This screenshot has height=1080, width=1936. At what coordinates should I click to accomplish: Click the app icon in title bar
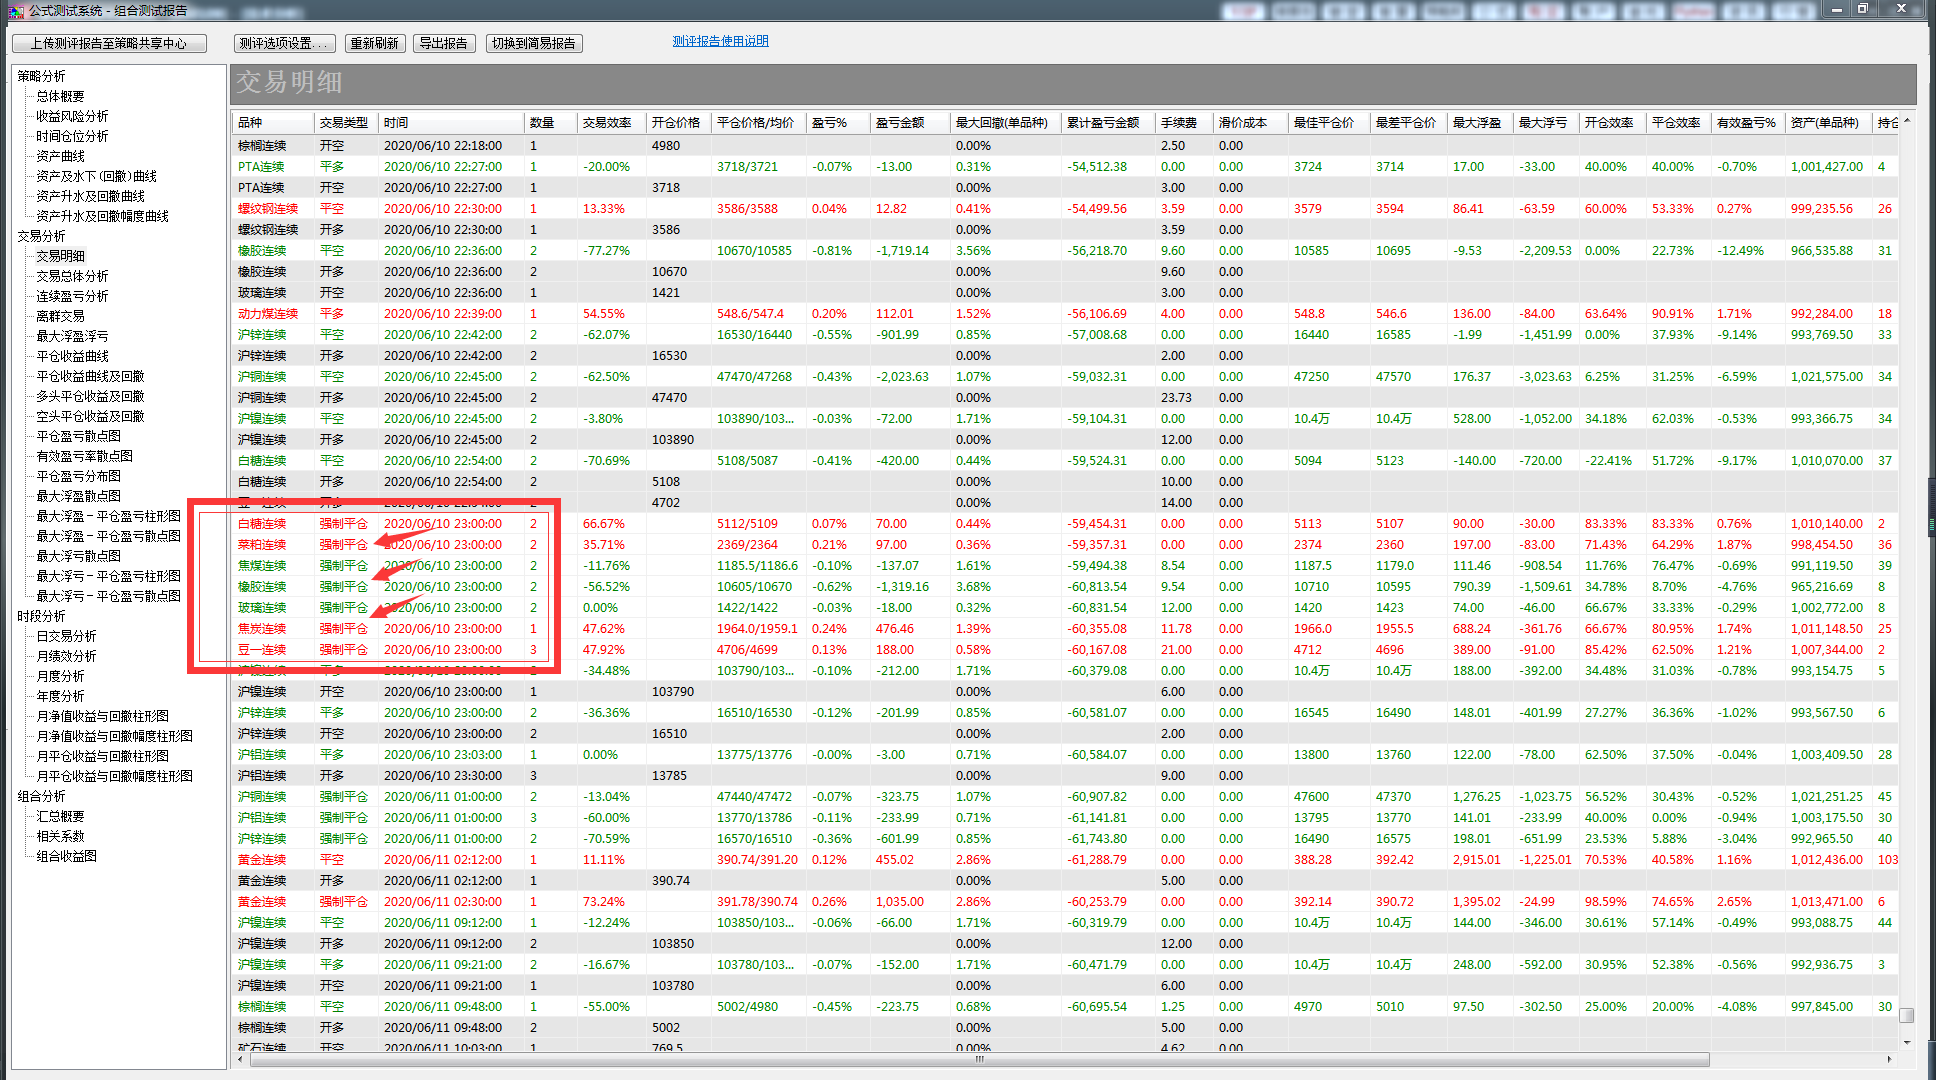click(15, 10)
